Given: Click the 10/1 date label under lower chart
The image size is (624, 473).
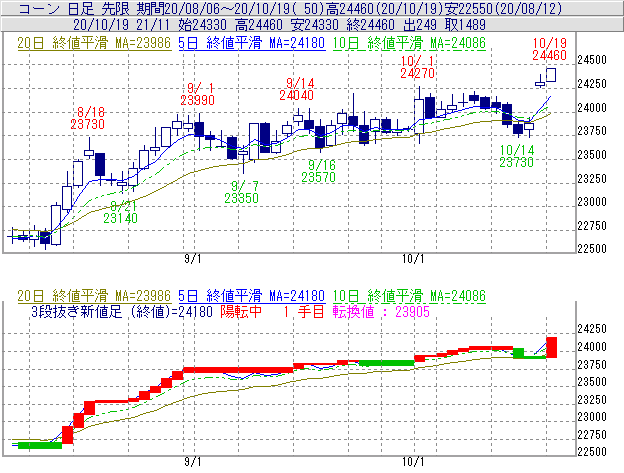Looking at the screenshot, I should [x=413, y=462].
